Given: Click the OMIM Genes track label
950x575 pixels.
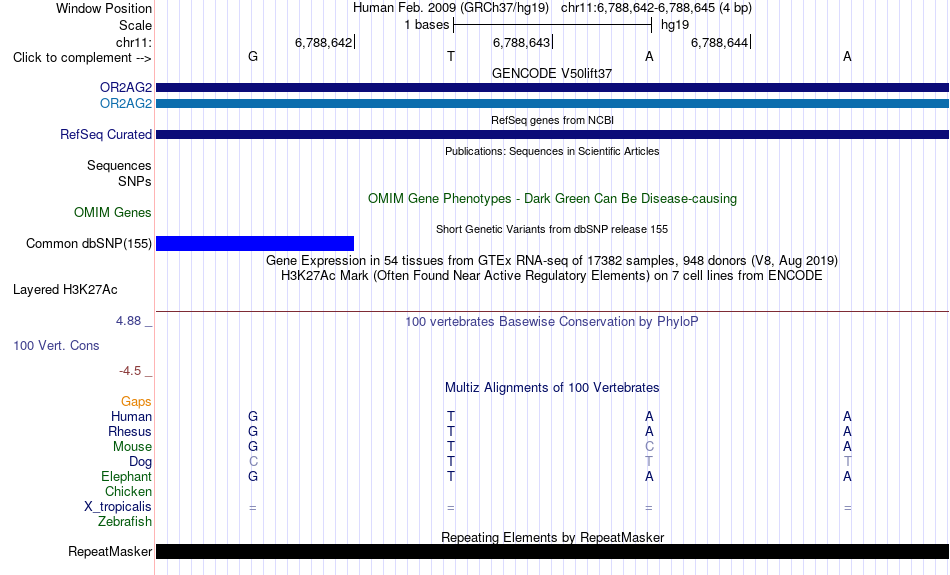Looking at the screenshot, I should [x=112, y=213].
